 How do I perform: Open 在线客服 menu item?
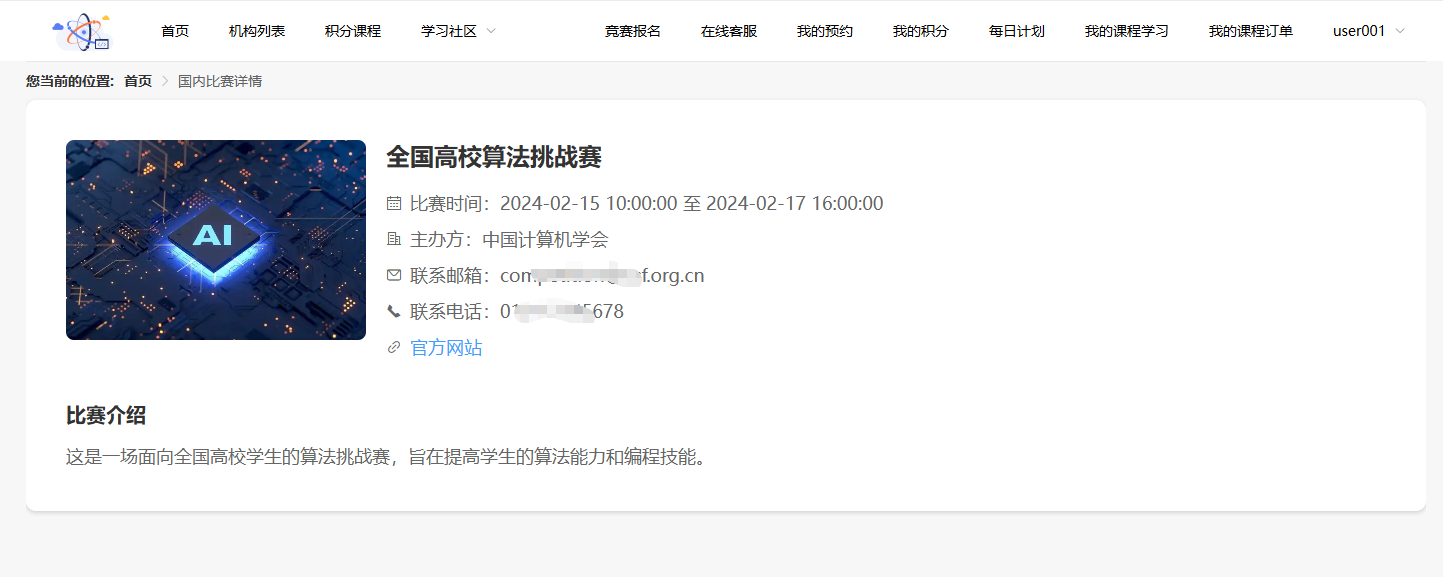tap(729, 31)
